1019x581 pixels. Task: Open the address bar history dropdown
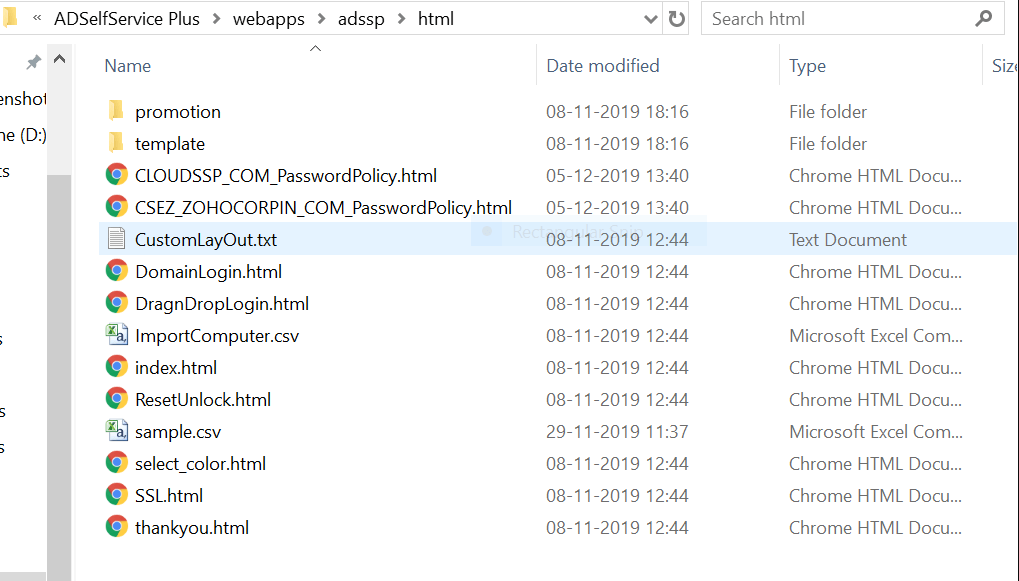point(650,19)
